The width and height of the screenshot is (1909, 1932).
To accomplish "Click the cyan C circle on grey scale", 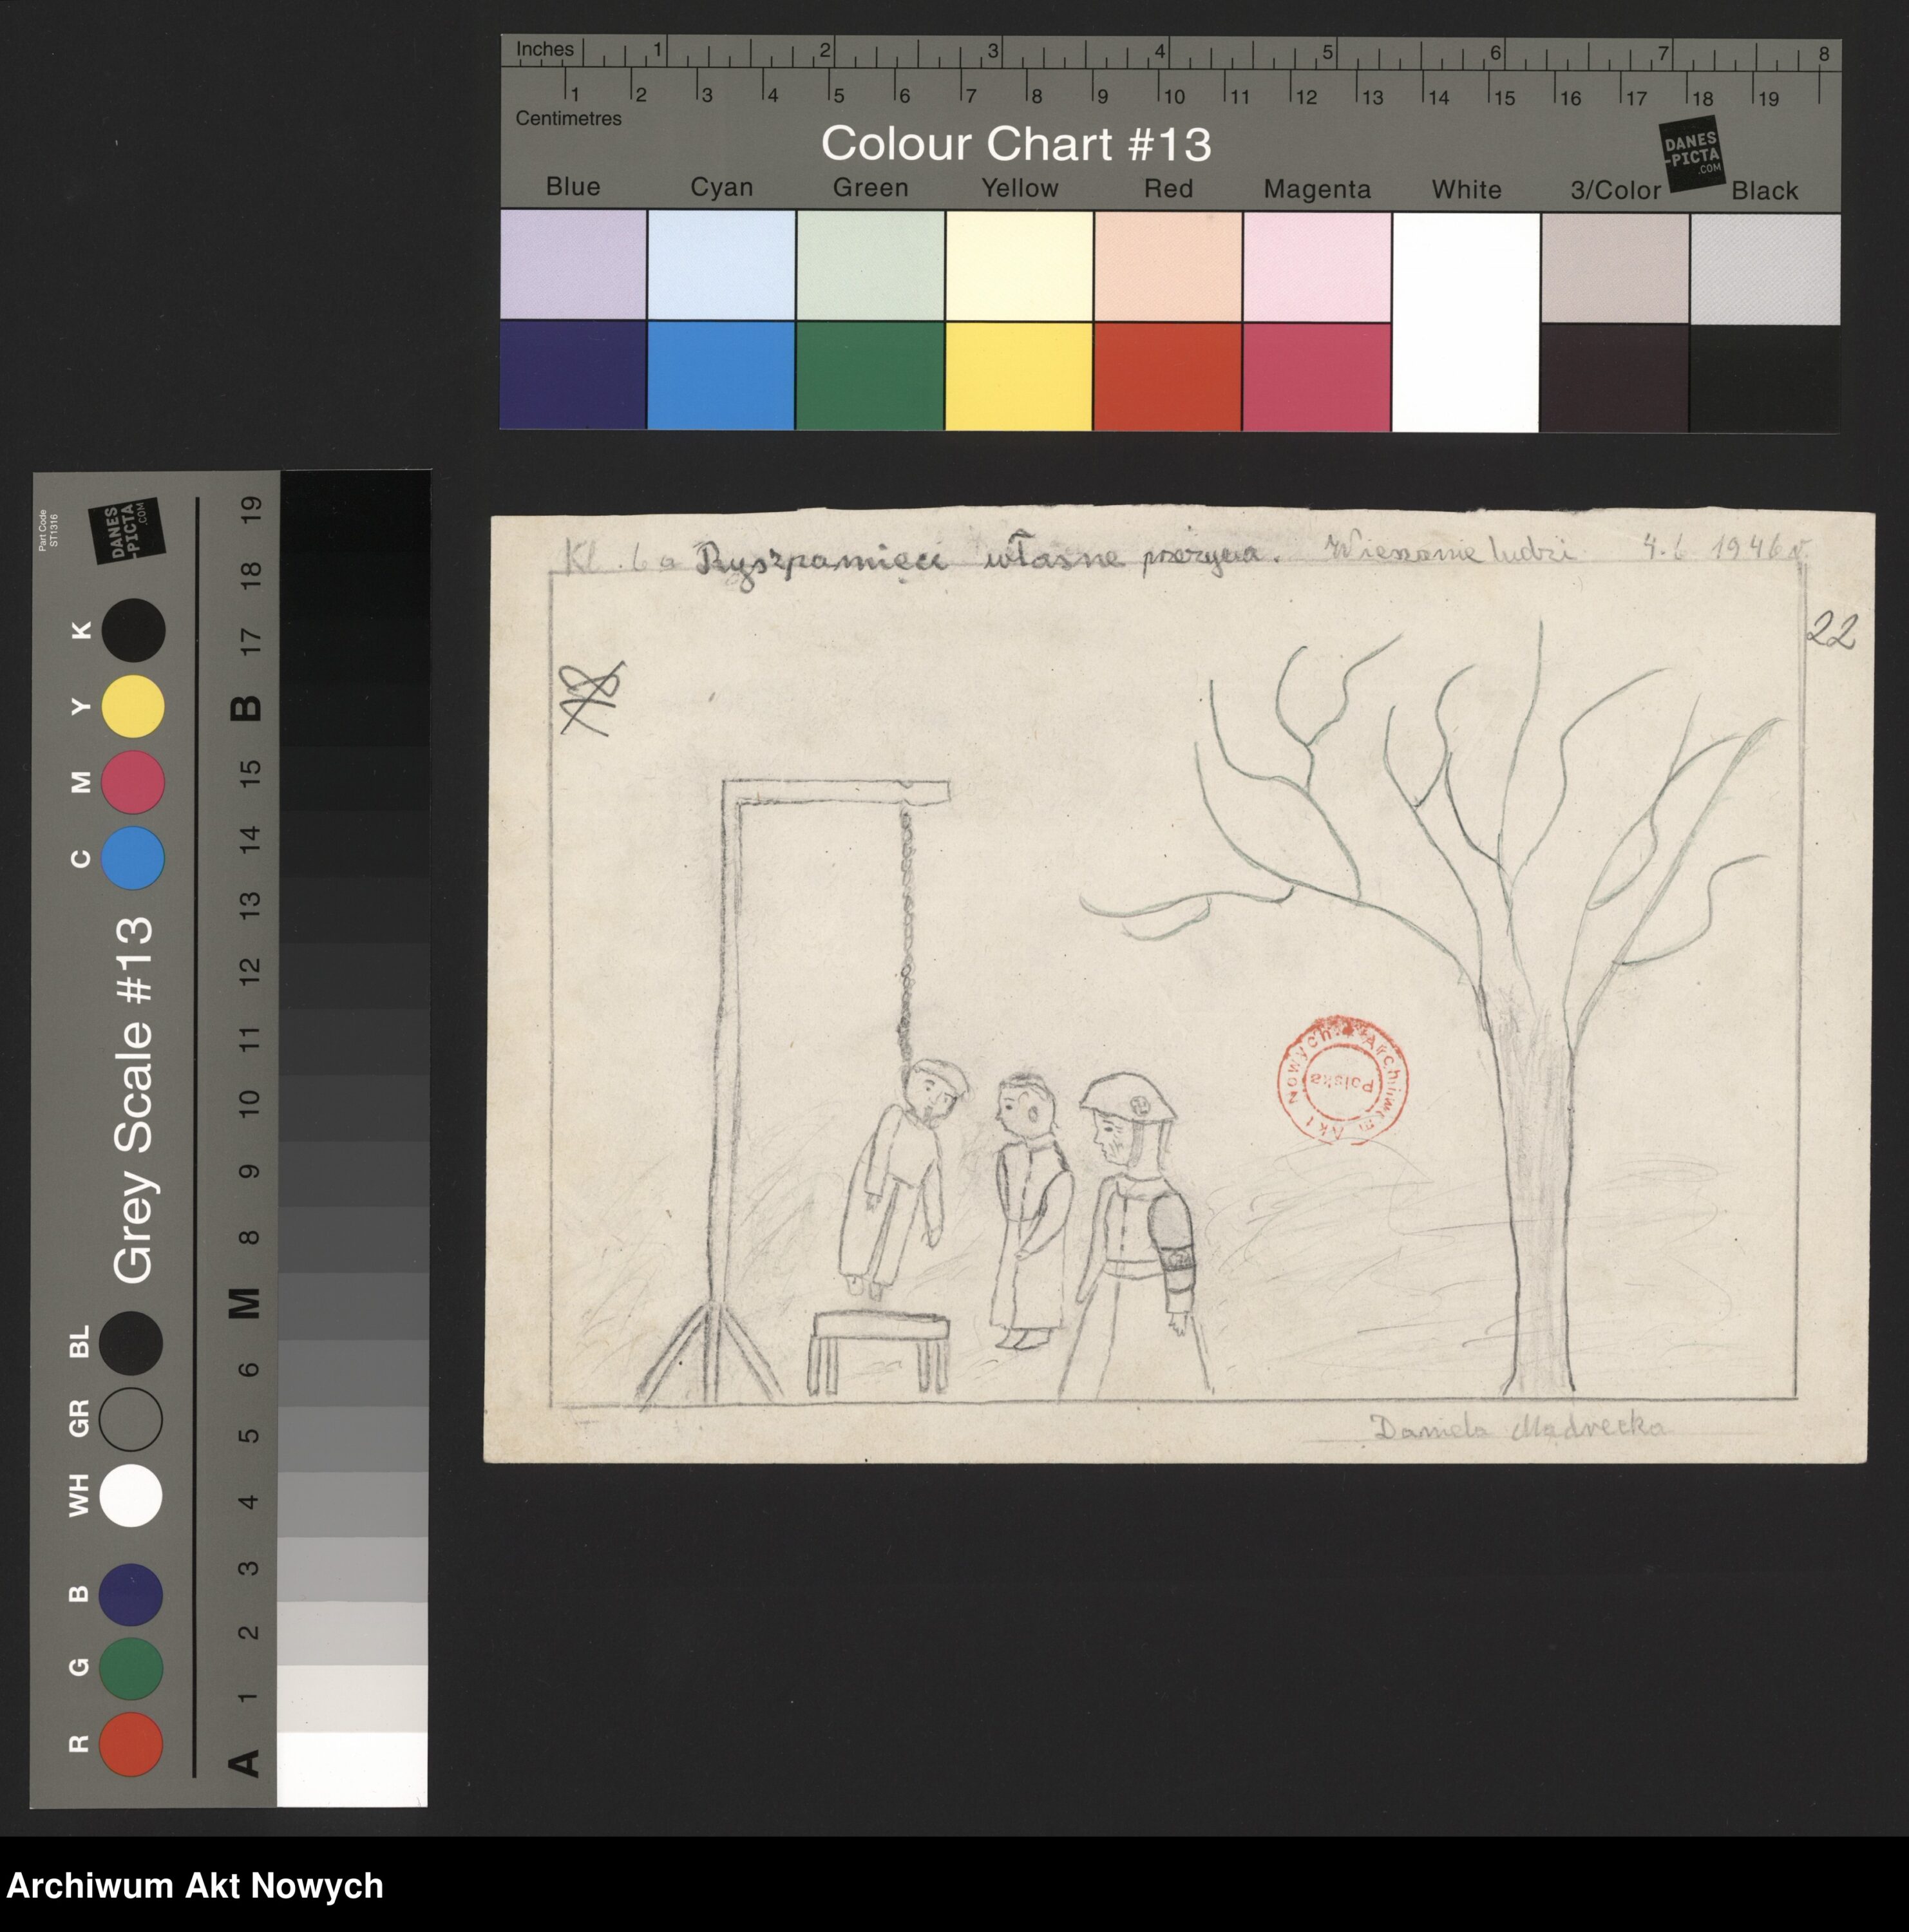I will 133,858.
